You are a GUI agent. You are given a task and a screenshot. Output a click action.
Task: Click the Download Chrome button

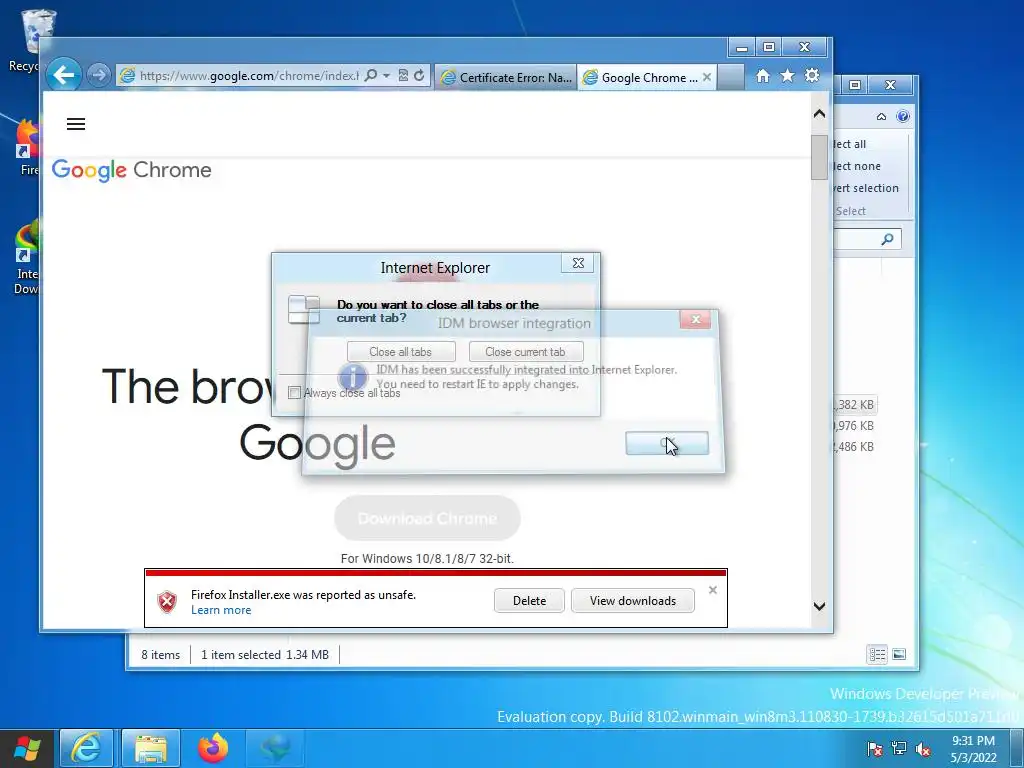tap(427, 518)
